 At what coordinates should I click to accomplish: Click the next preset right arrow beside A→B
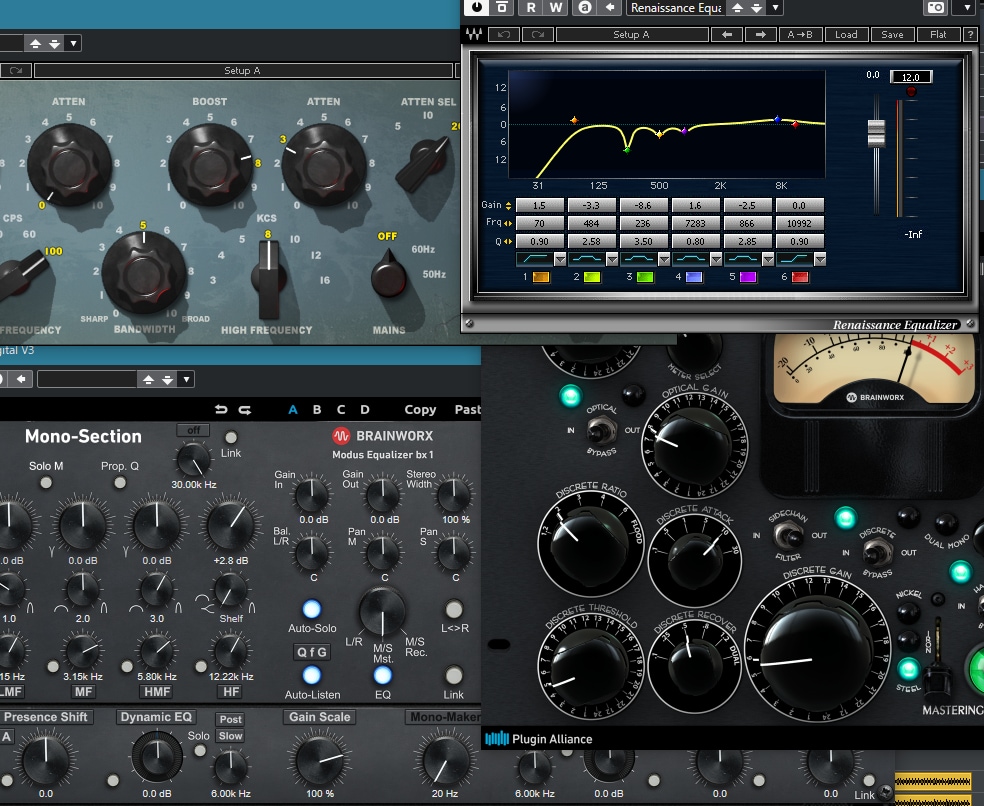[761, 35]
